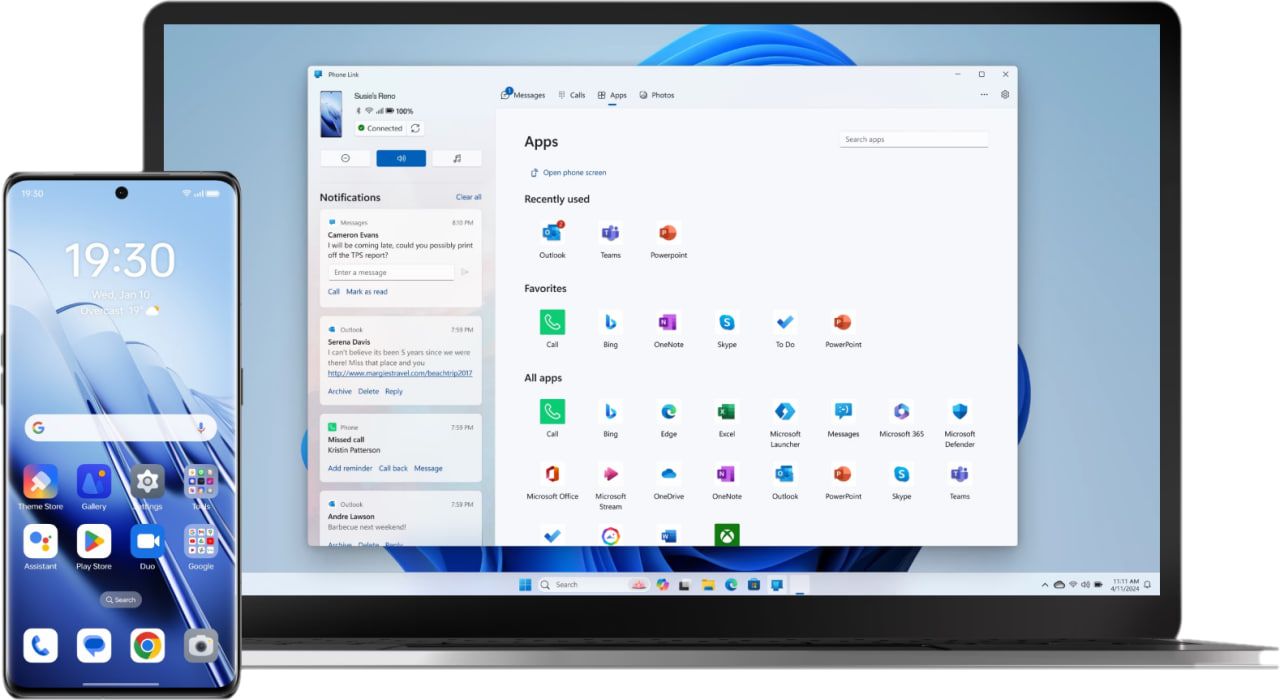This screenshot has height=700, width=1280.
Task: Open the Camera app on the phone
Action: tap(201, 646)
